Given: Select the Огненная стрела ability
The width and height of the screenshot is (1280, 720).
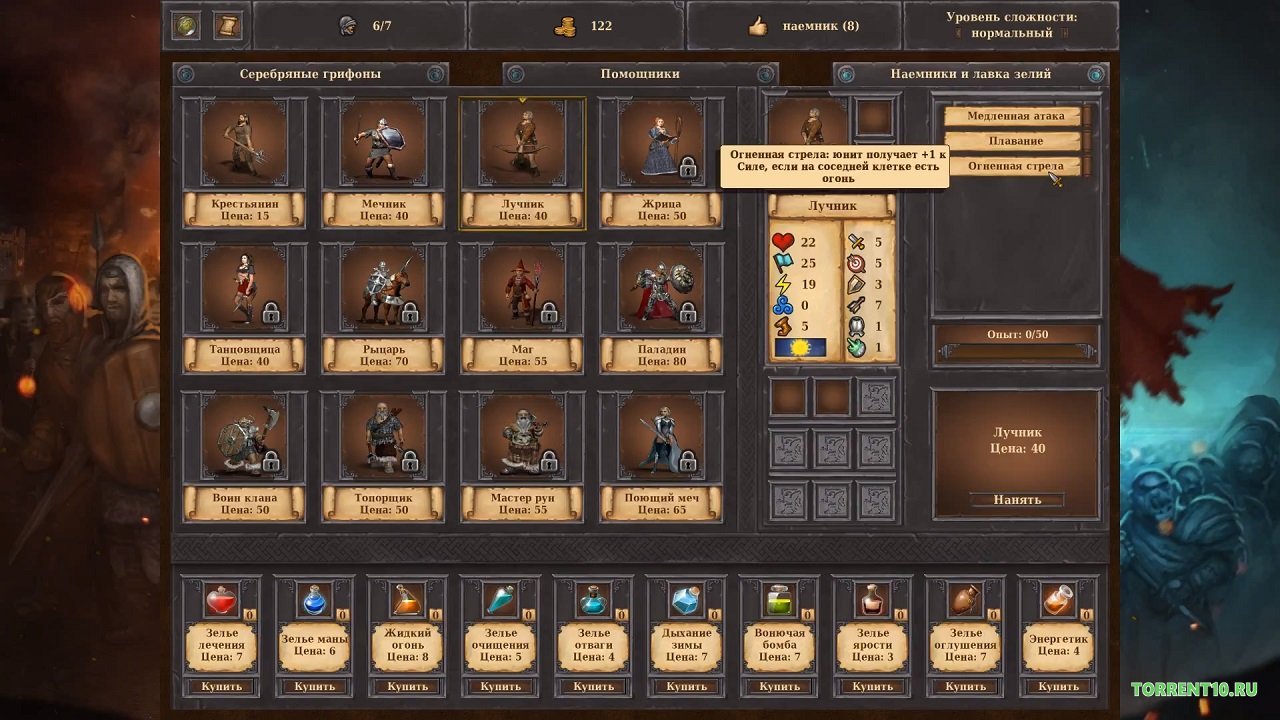Looking at the screenshot, I should click(x=1014, y=165).
